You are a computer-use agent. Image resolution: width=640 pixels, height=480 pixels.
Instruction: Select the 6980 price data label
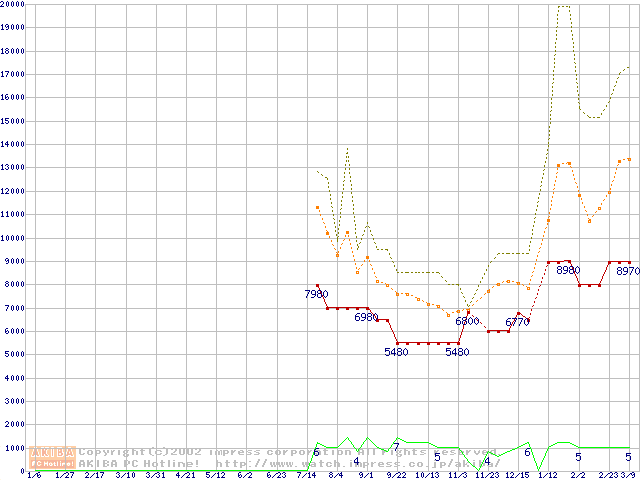pos(367,317)
